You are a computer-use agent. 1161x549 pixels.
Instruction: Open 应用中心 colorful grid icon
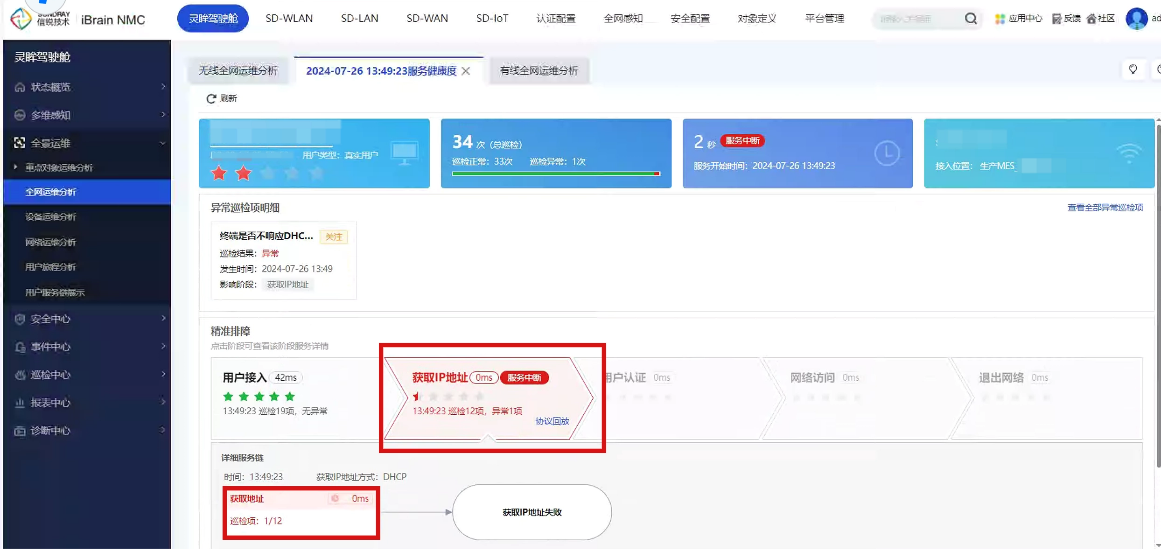1001,19
